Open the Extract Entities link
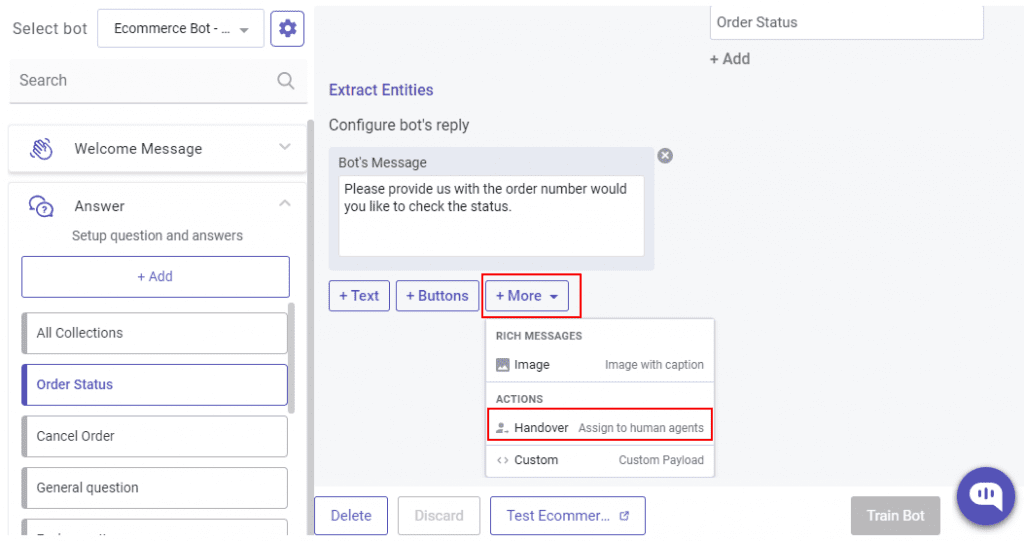 tap(381, 90)
